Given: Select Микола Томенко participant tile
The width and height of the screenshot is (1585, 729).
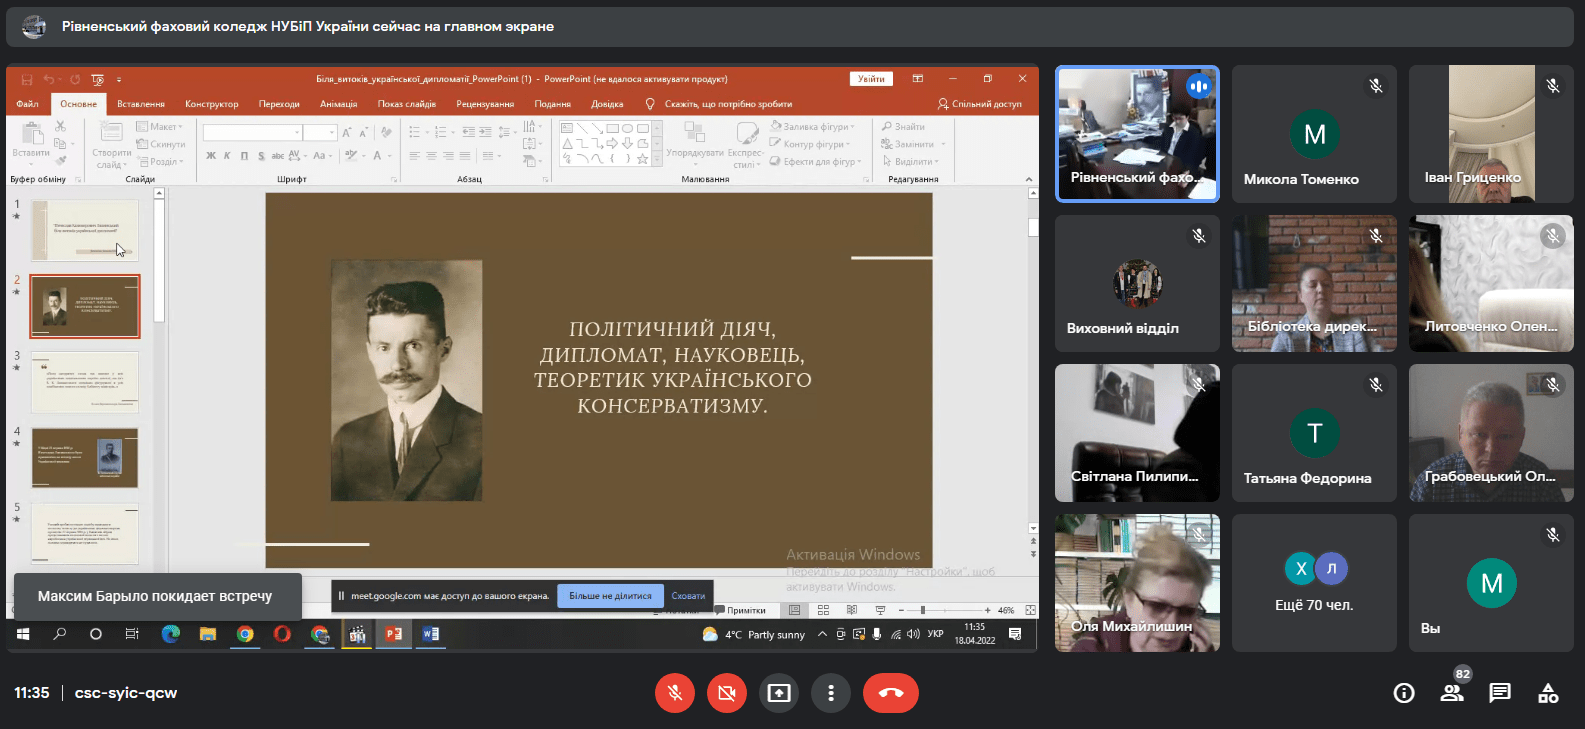Looking at the screenshot, I should [x=1314, y=134].
